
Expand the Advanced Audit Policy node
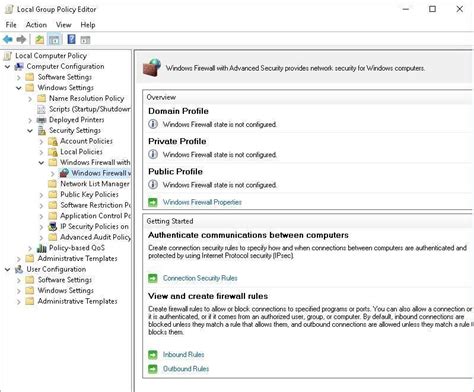click(x=41, y=238)
